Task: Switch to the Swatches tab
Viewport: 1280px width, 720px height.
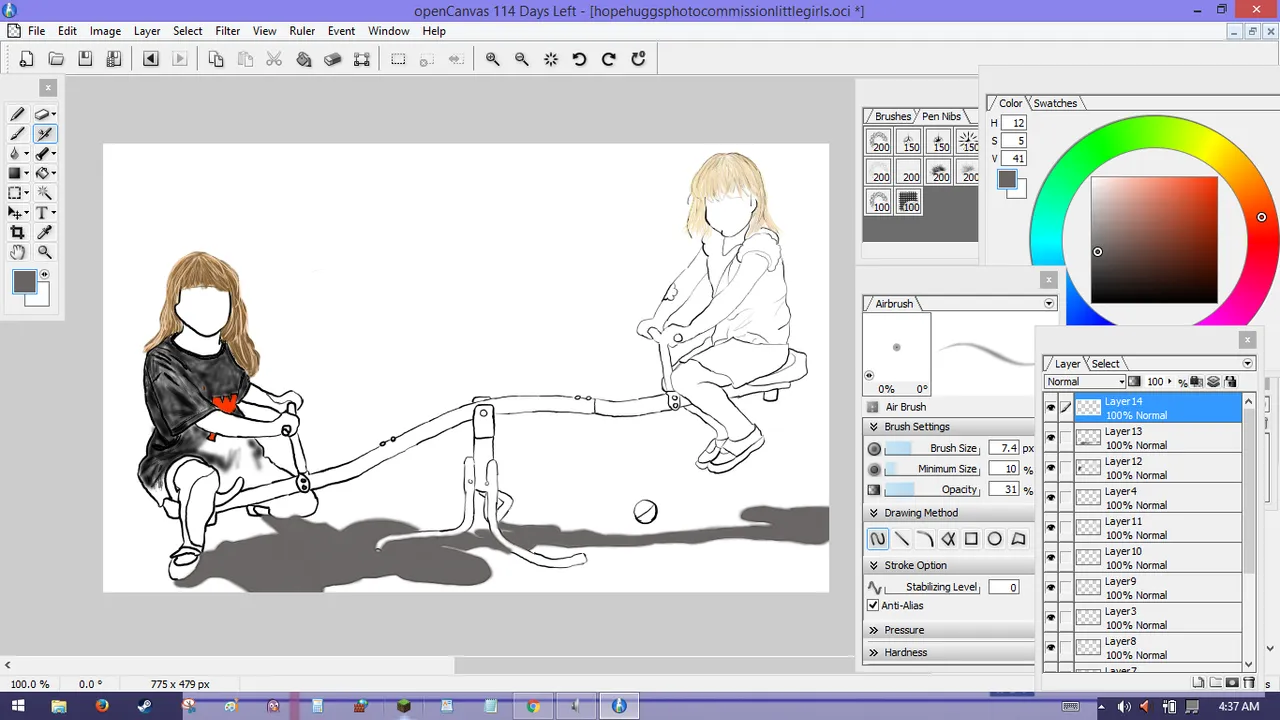Action: click(x=1055, y=103)
